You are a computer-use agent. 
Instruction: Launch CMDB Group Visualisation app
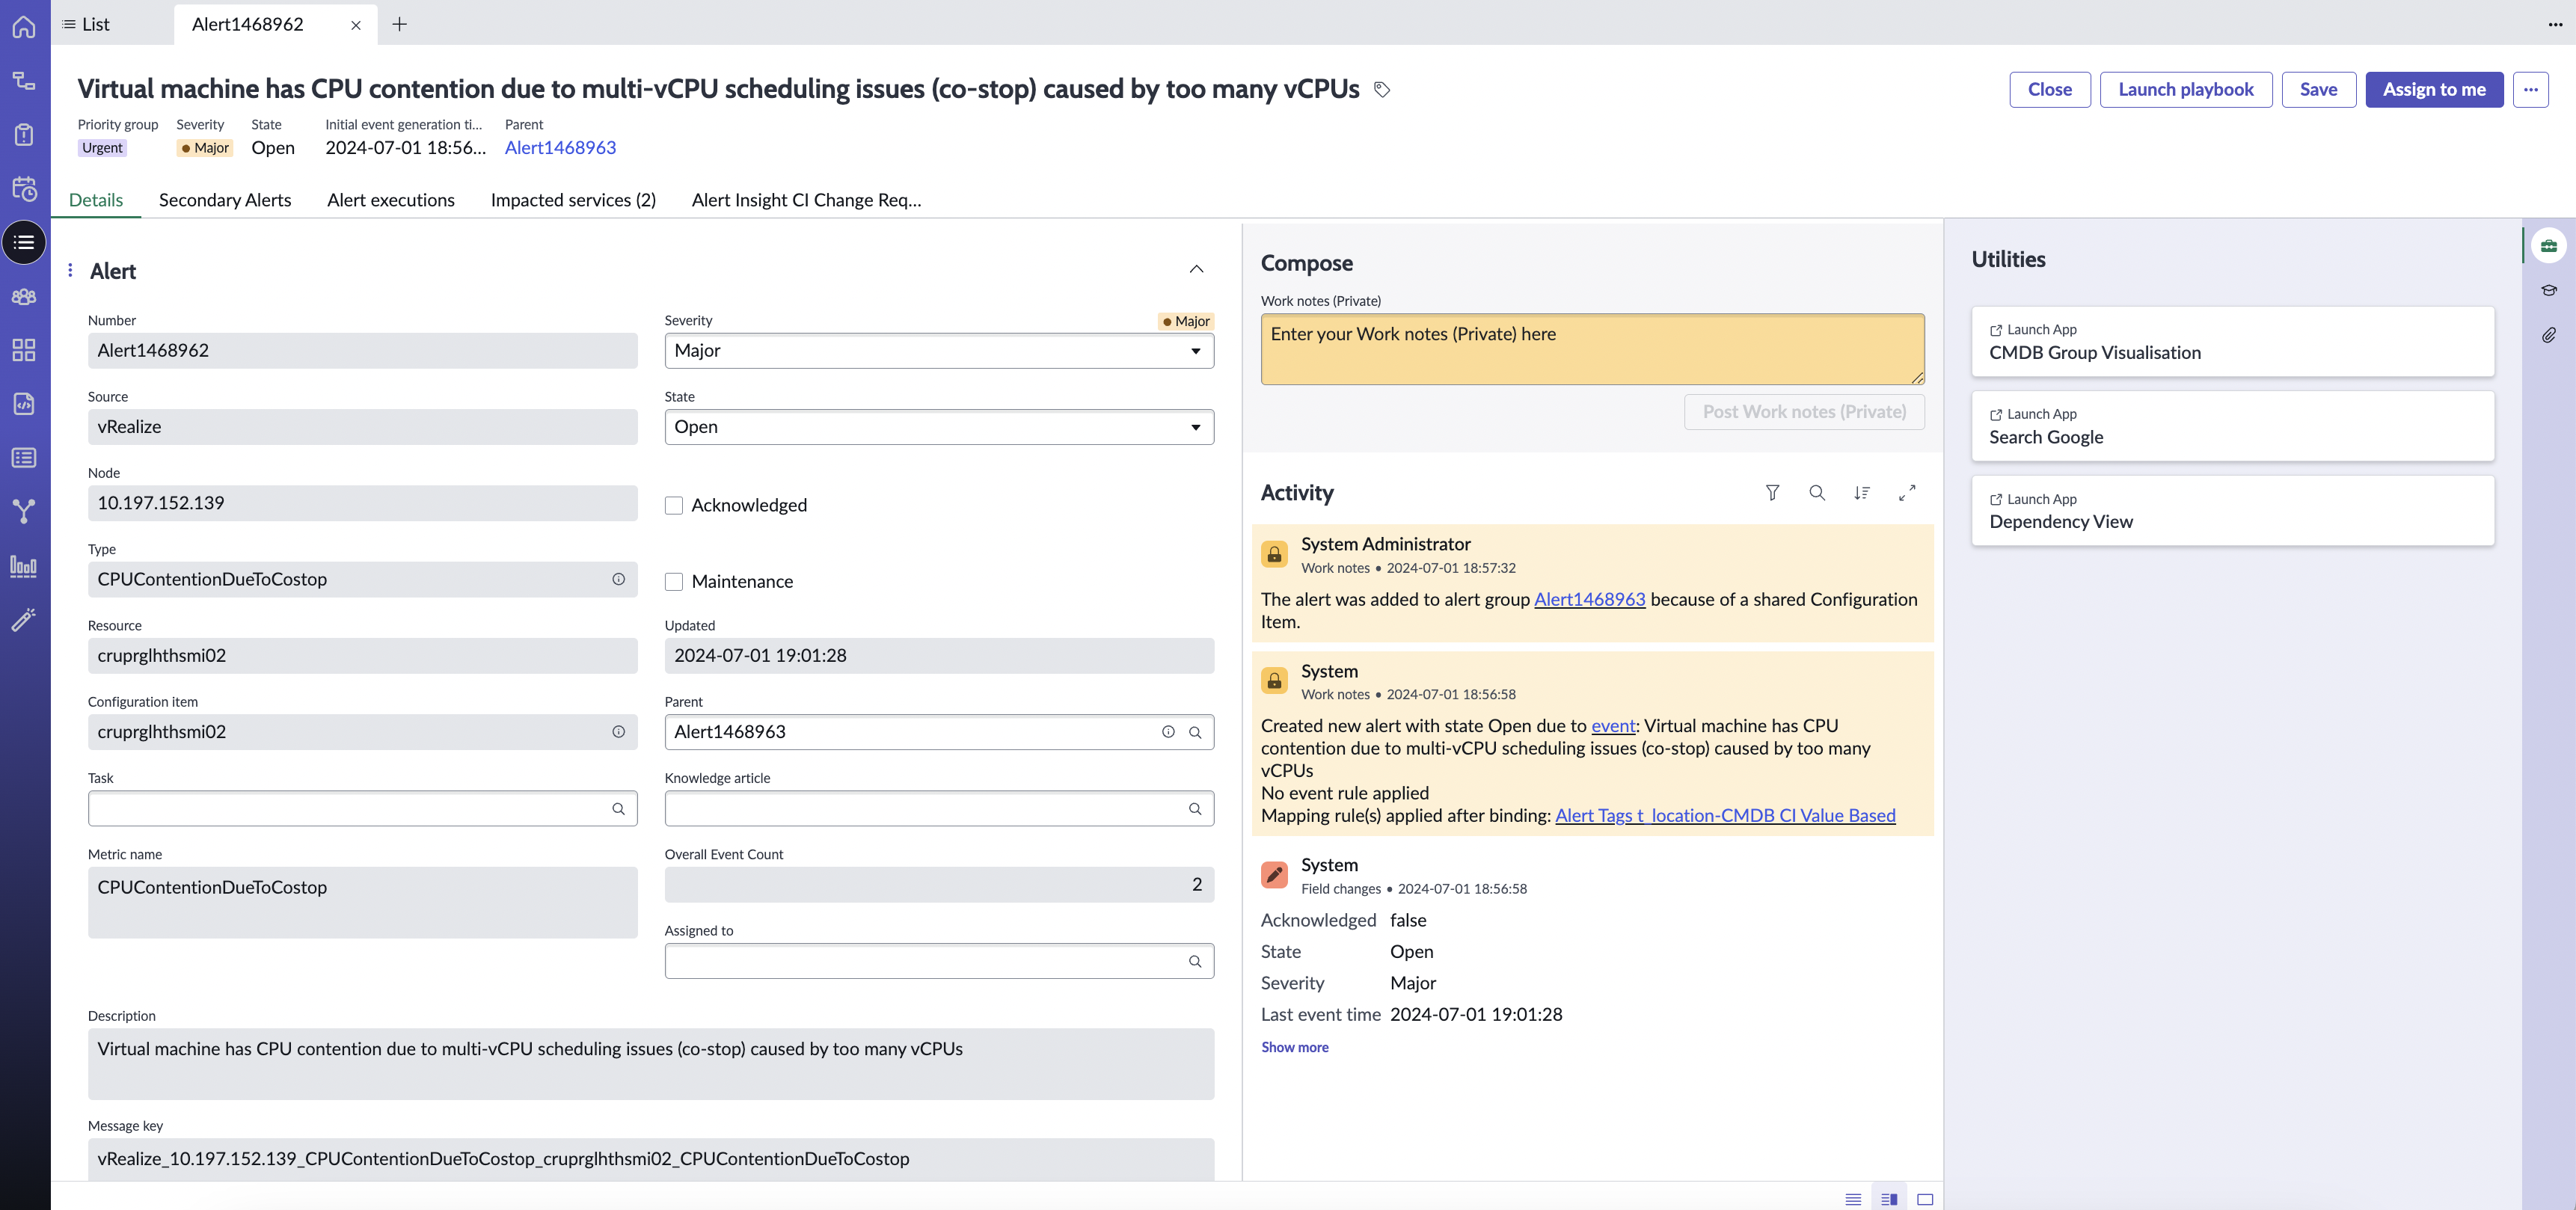pyautogui.click(x=2232, y=342)
